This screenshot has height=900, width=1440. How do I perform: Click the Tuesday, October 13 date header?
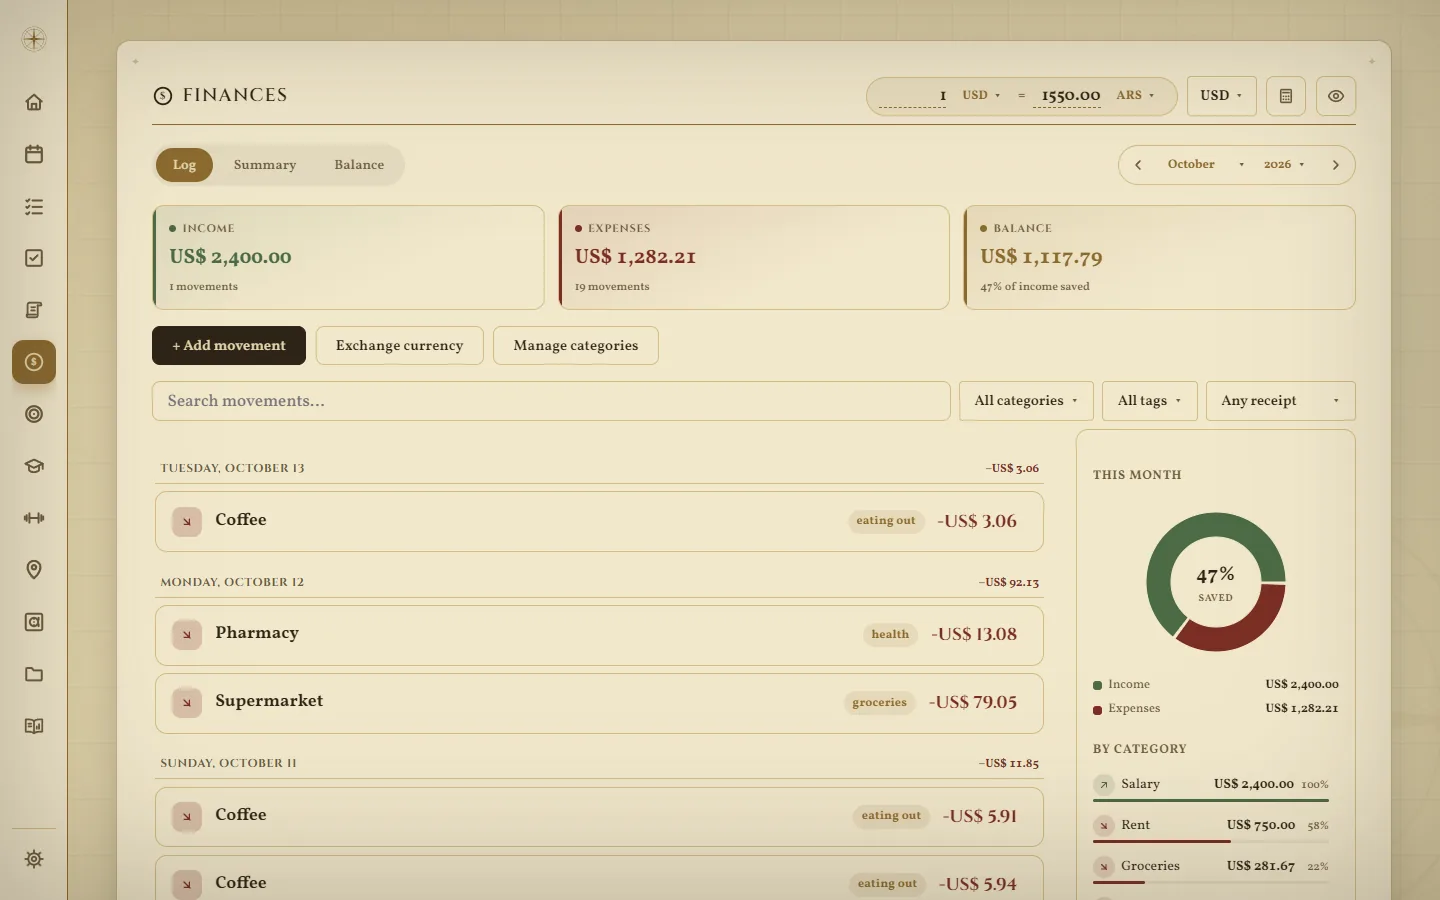click(233, 468)
